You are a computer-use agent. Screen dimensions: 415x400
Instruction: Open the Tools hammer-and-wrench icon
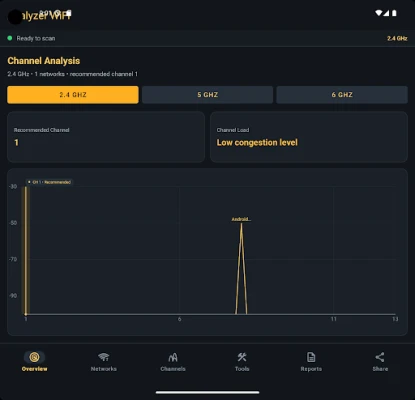coord(242,357)
